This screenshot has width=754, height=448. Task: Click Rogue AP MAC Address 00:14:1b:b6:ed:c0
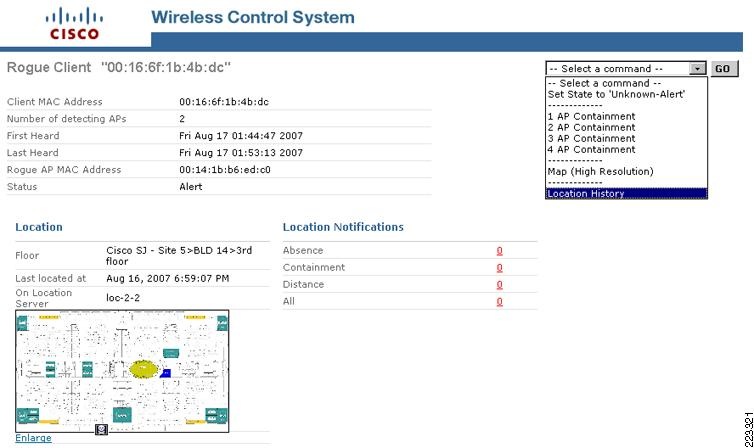[225, 170]
